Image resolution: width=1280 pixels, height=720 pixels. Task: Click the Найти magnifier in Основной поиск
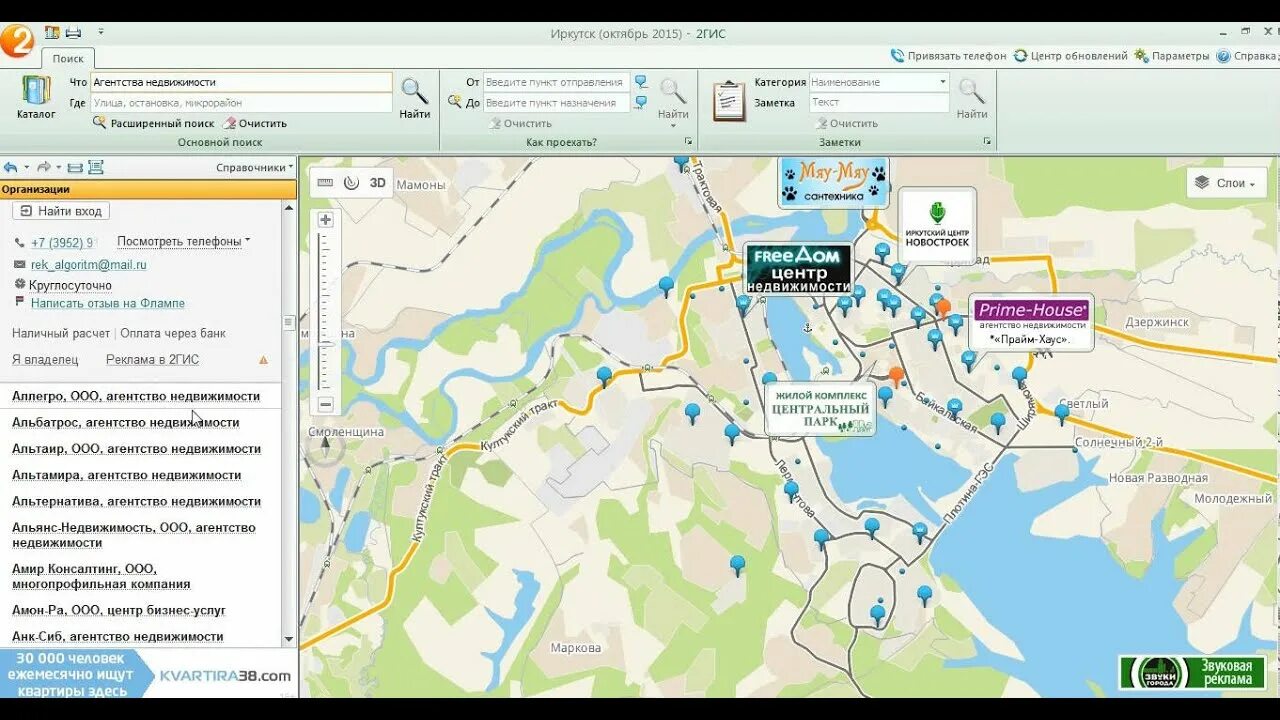(x=415, y=98)
